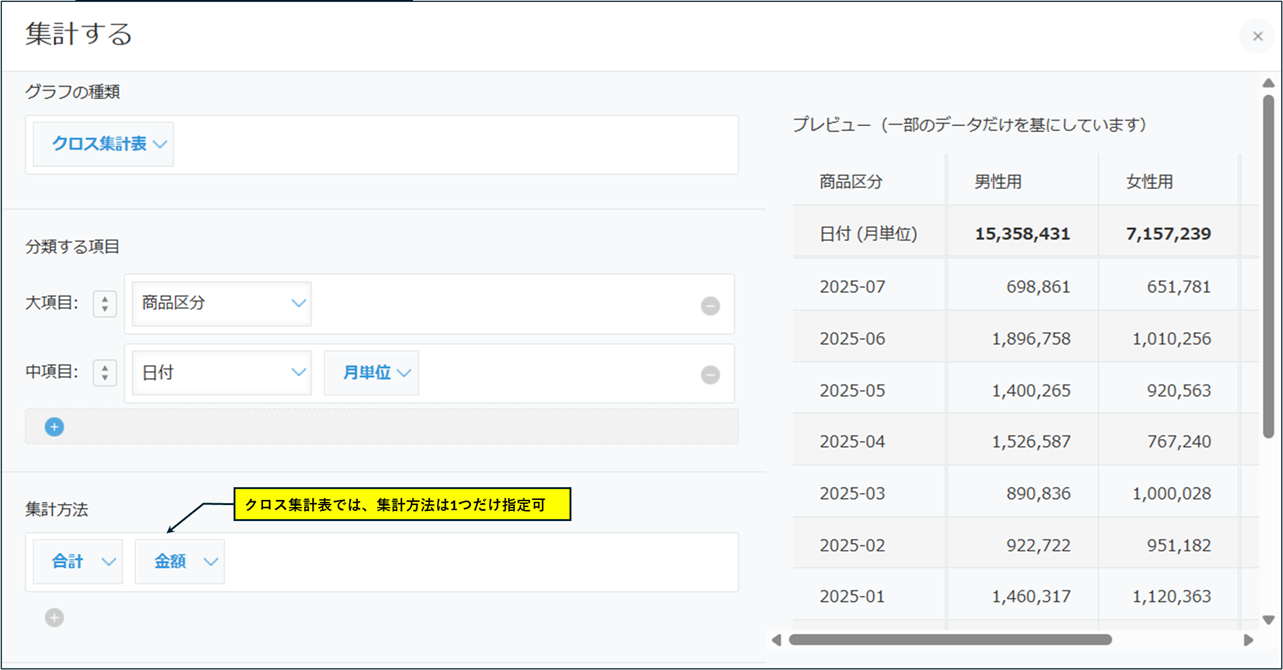This screenshot has width=1283, height=670.
Task: Open the 日付 field dropdown
Action: tap(221, 373)
